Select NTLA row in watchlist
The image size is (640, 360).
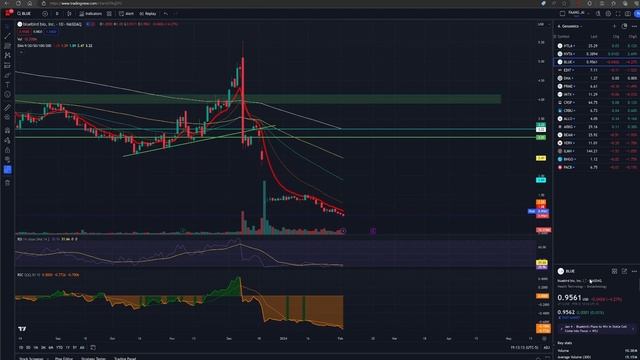coord(596,46)
